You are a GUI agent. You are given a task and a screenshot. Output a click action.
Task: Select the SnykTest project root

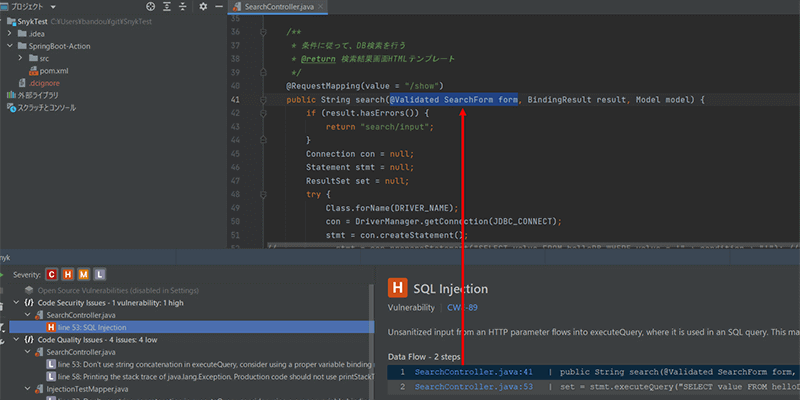coord(34,21)
